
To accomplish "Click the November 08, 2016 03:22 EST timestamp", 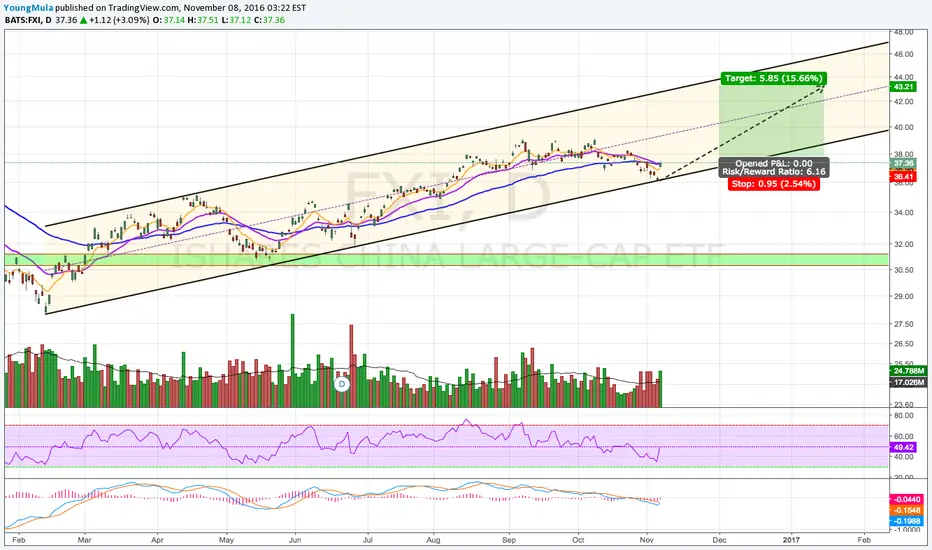I will click(x=245, y=8).
